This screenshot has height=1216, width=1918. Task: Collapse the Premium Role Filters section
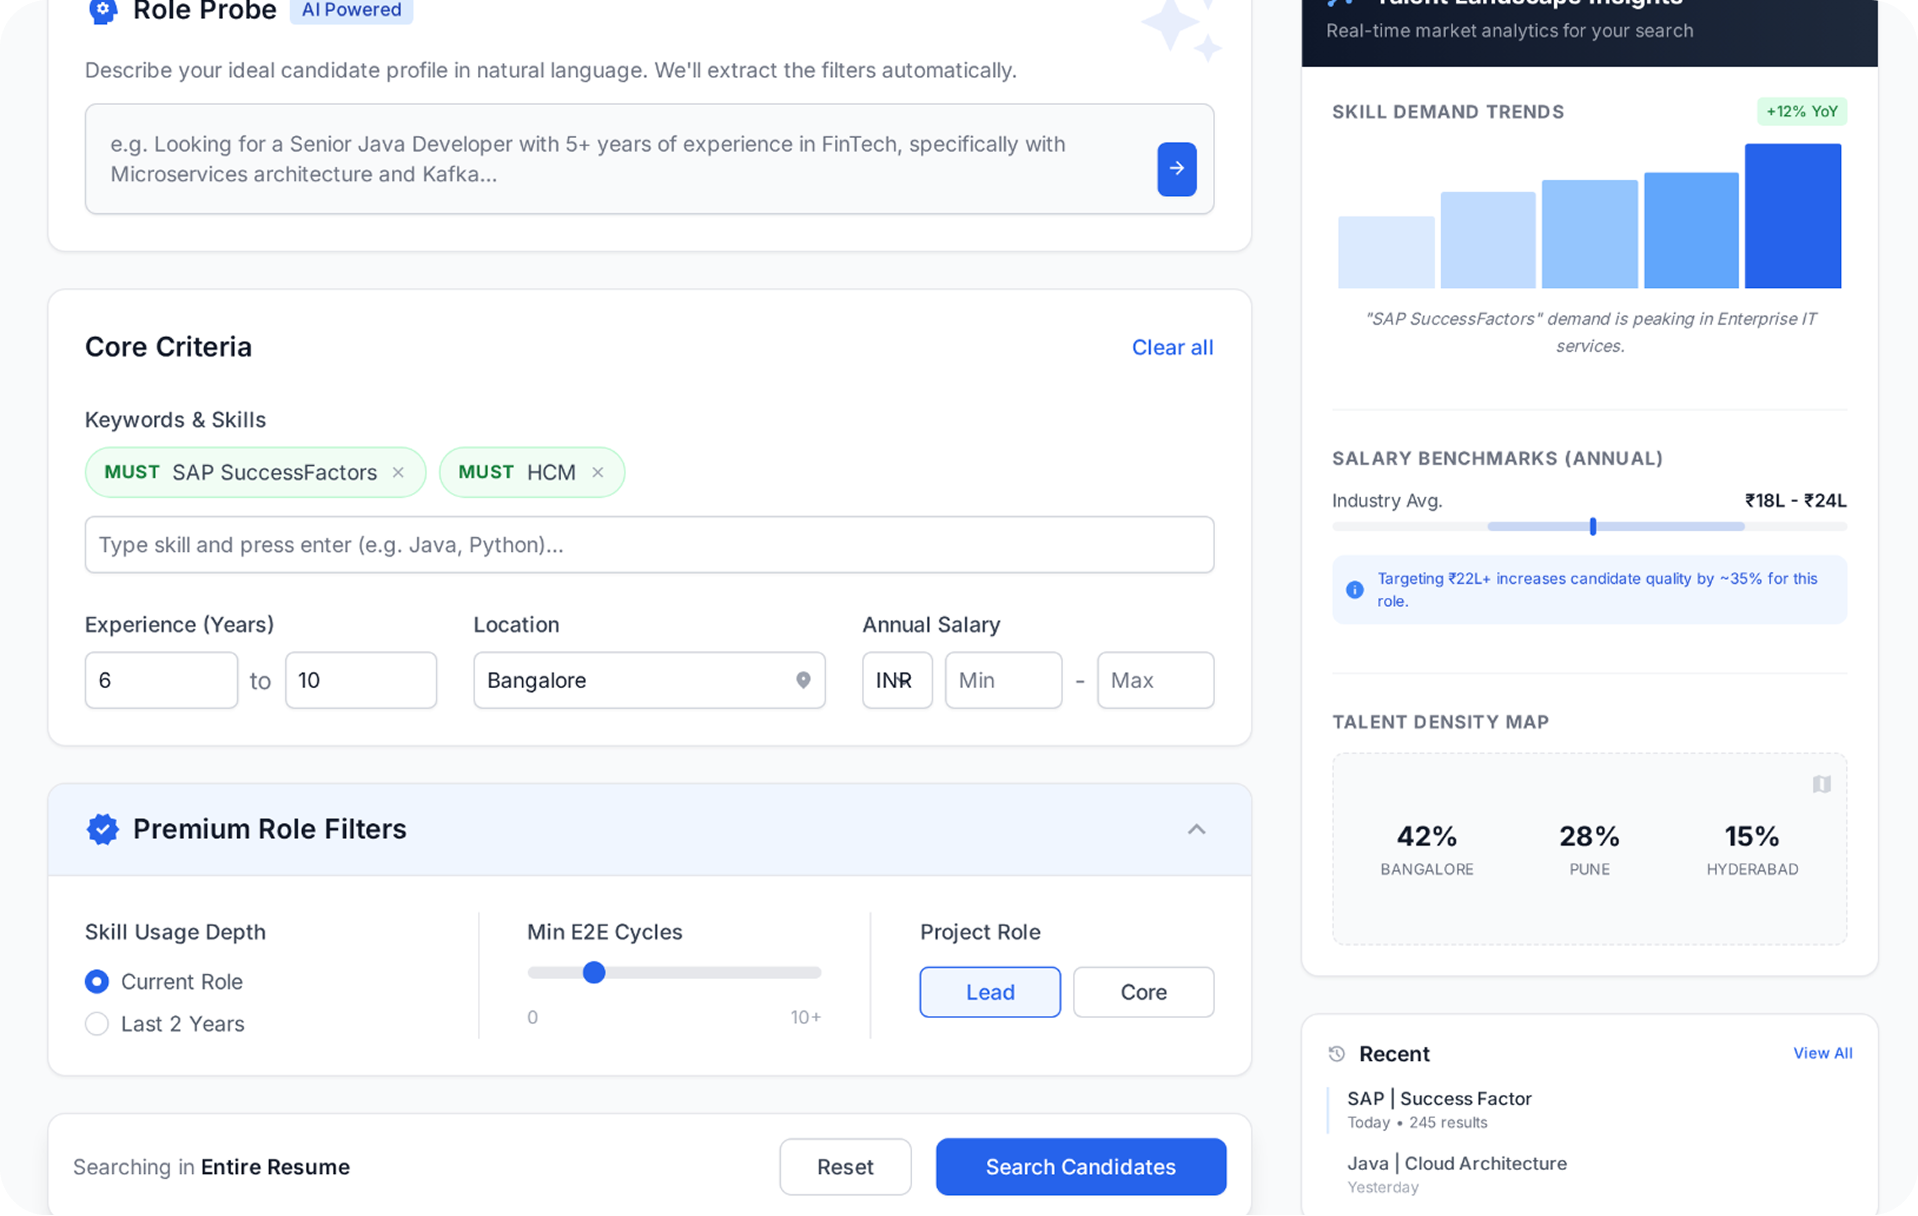coord(1196,829)
